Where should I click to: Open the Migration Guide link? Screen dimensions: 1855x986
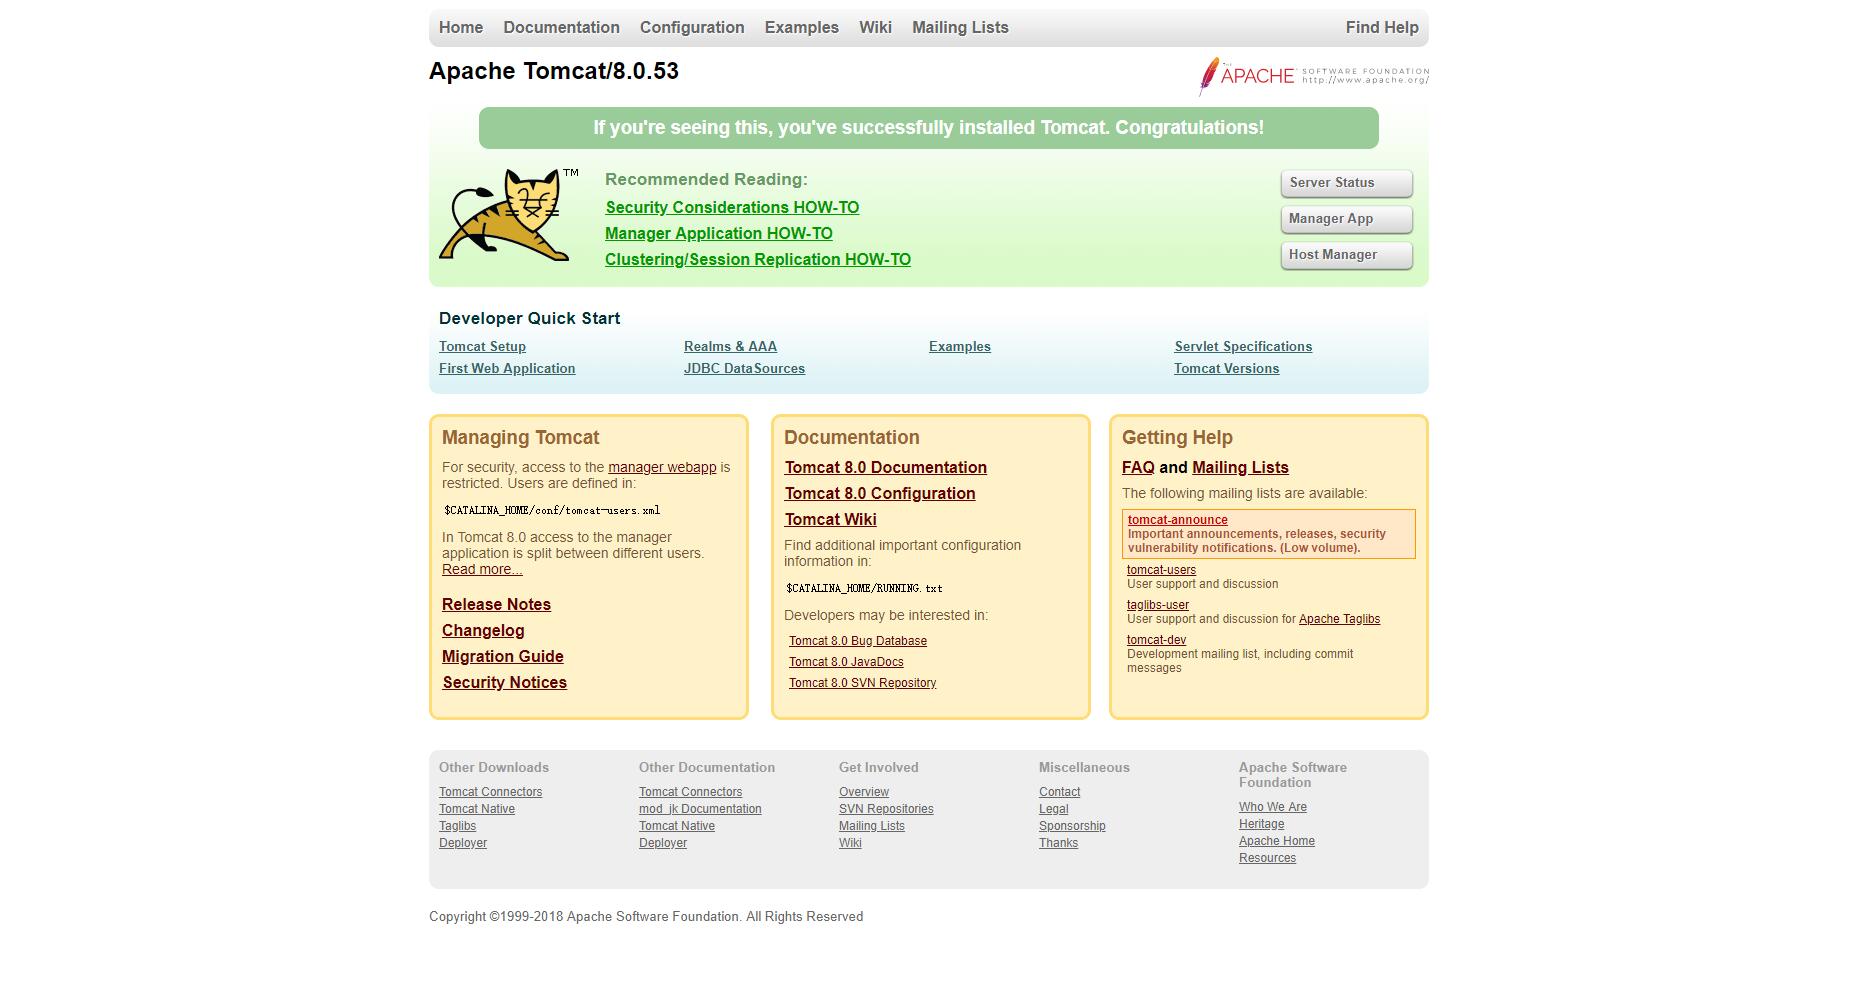[503, 657]
